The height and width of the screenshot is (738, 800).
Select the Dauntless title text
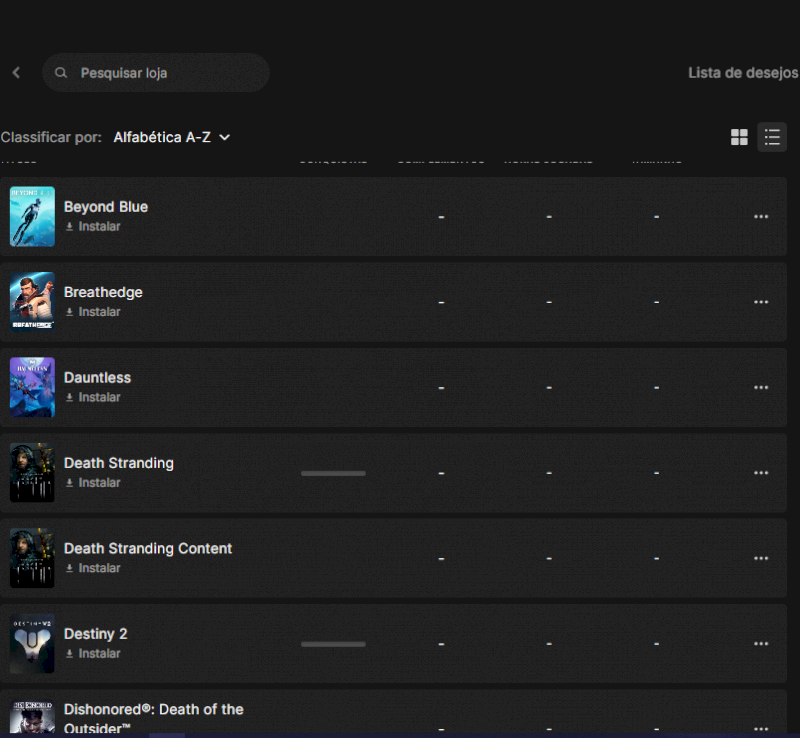pyautogui.click(x=97, y=378)
